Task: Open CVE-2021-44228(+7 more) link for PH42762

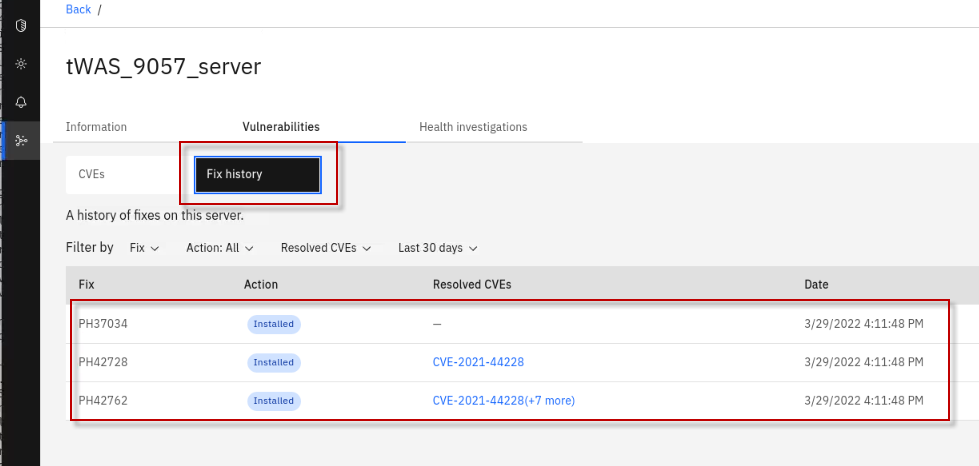Action: (503, 400)
